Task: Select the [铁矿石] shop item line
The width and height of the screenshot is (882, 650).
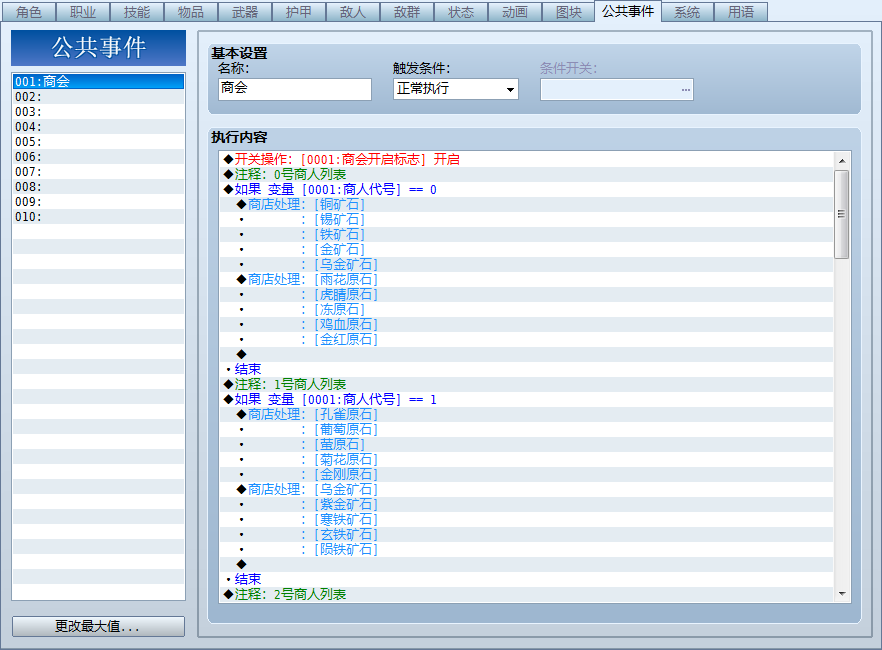Action: tap(526, 234)
